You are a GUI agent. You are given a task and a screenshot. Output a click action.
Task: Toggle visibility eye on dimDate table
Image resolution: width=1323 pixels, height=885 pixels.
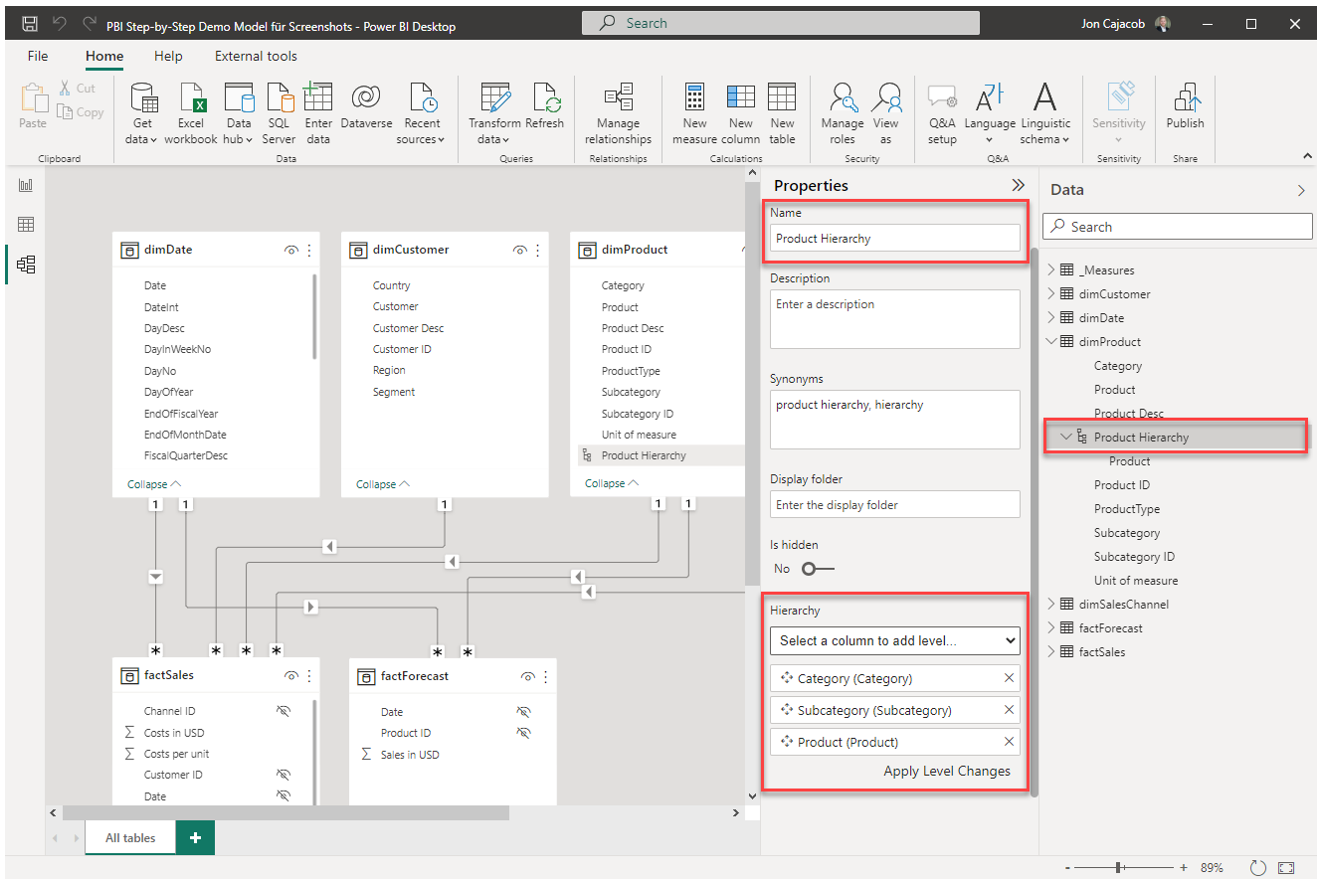pos(291,250)
